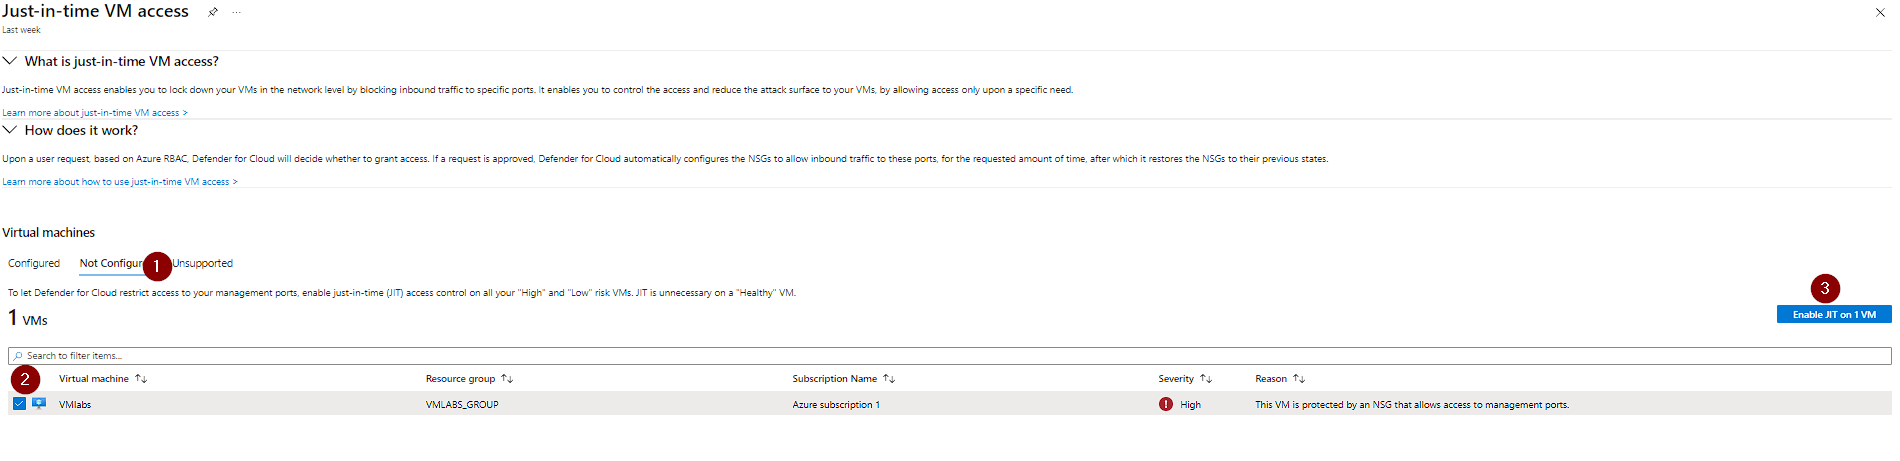Select the Not Configured tab
This screenshot has width=1900, height=461.
coord(112,264)
